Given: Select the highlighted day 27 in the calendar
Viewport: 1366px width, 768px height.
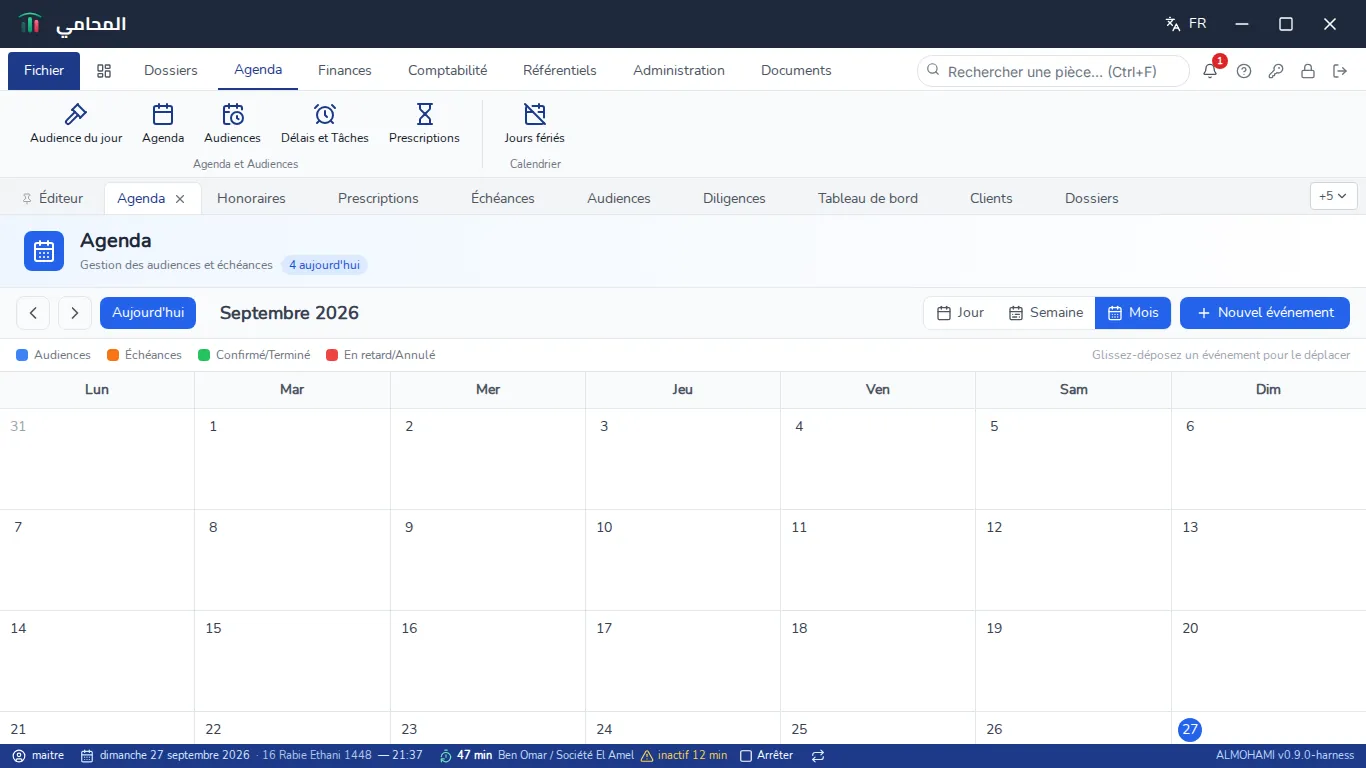Looking at the screenshot, I should click(1190, 730).
